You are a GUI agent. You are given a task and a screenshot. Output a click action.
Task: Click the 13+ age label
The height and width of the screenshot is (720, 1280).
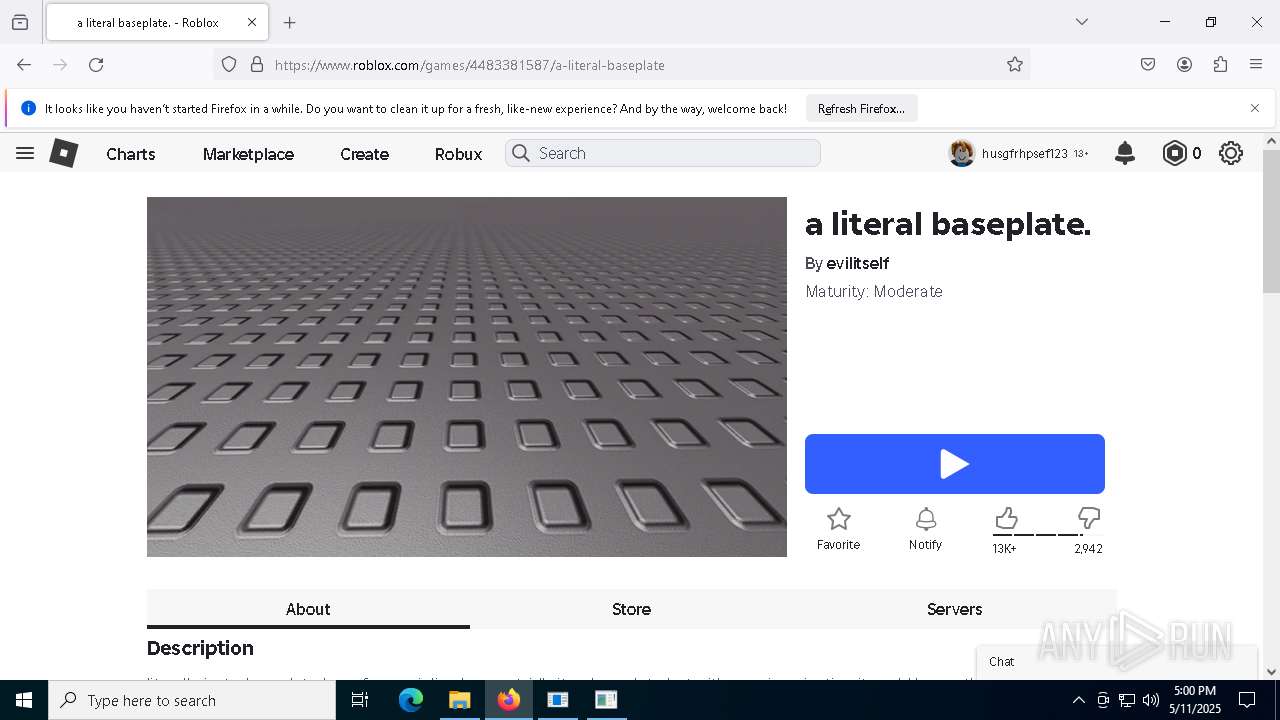coord(1081,154)
